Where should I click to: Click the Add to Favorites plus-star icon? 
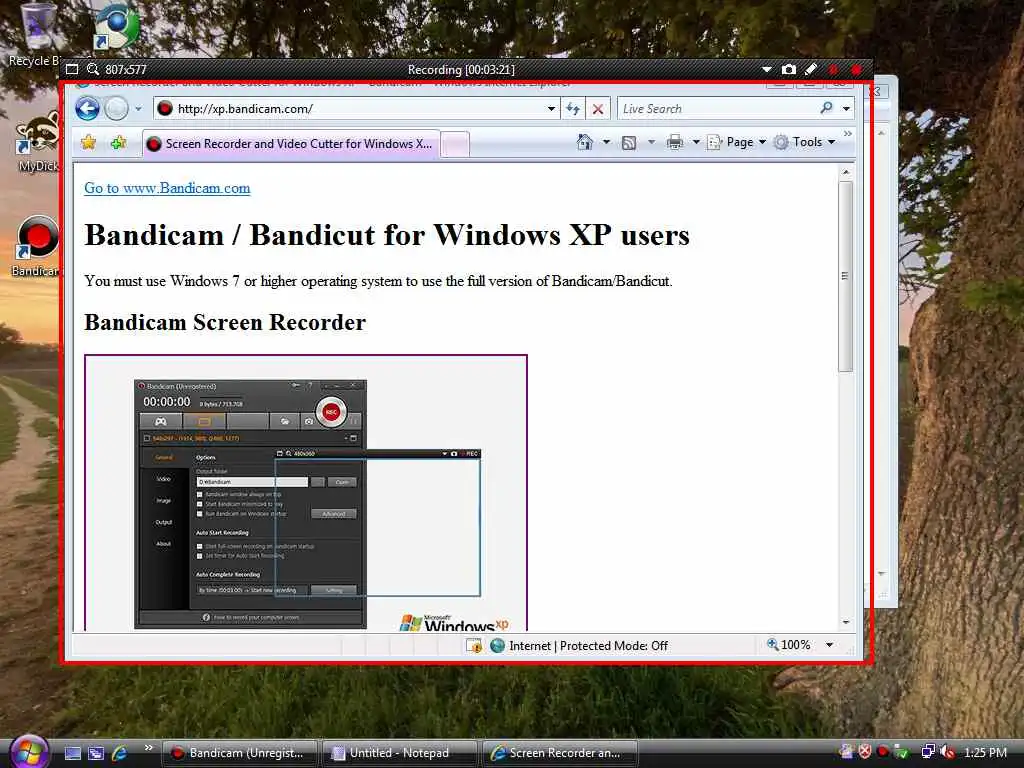click(118, 142)
